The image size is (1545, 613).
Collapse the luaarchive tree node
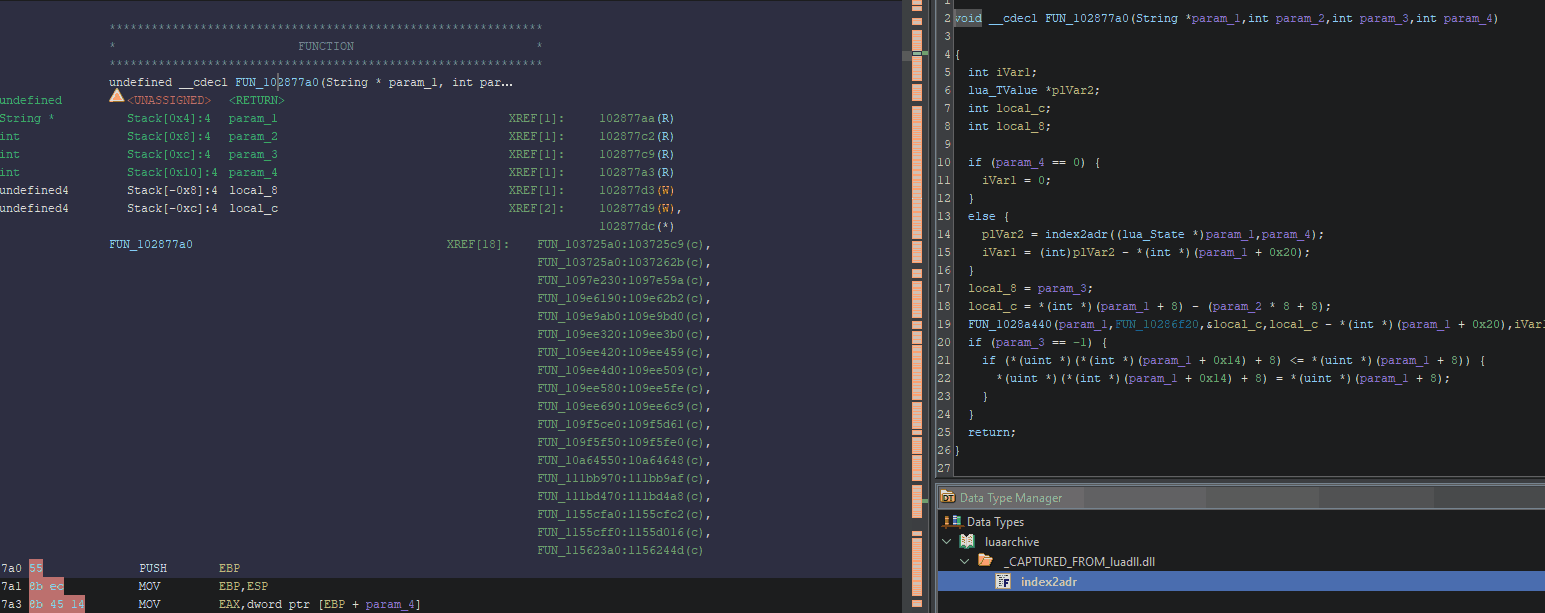tap(947, 541)
